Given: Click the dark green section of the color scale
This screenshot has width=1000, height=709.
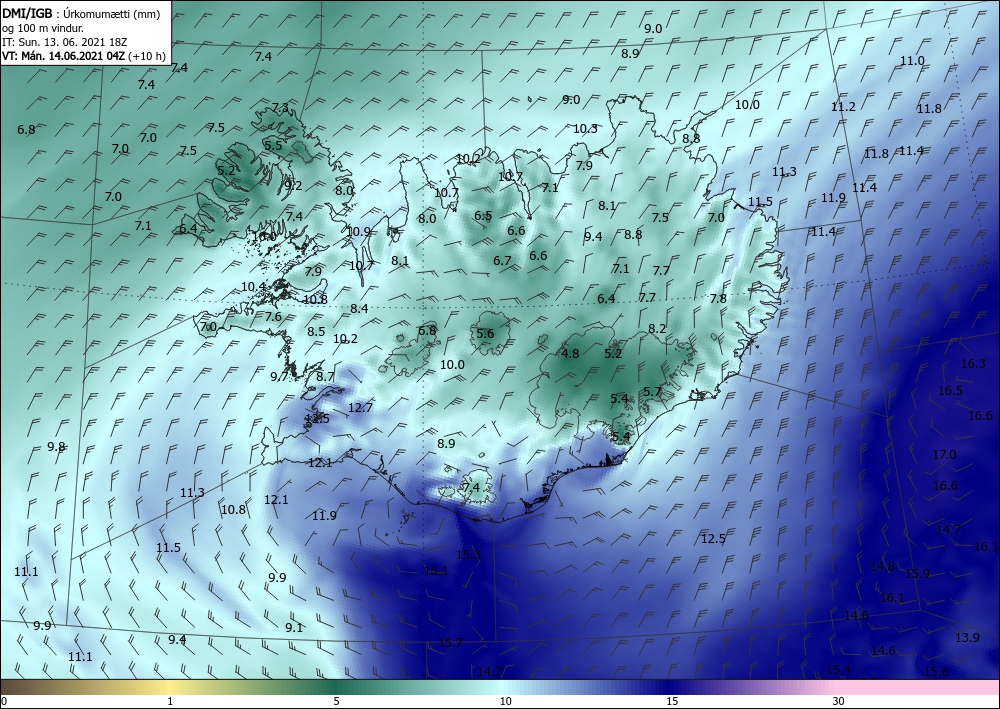Looking at the screenshot, I should pos(338,687).
